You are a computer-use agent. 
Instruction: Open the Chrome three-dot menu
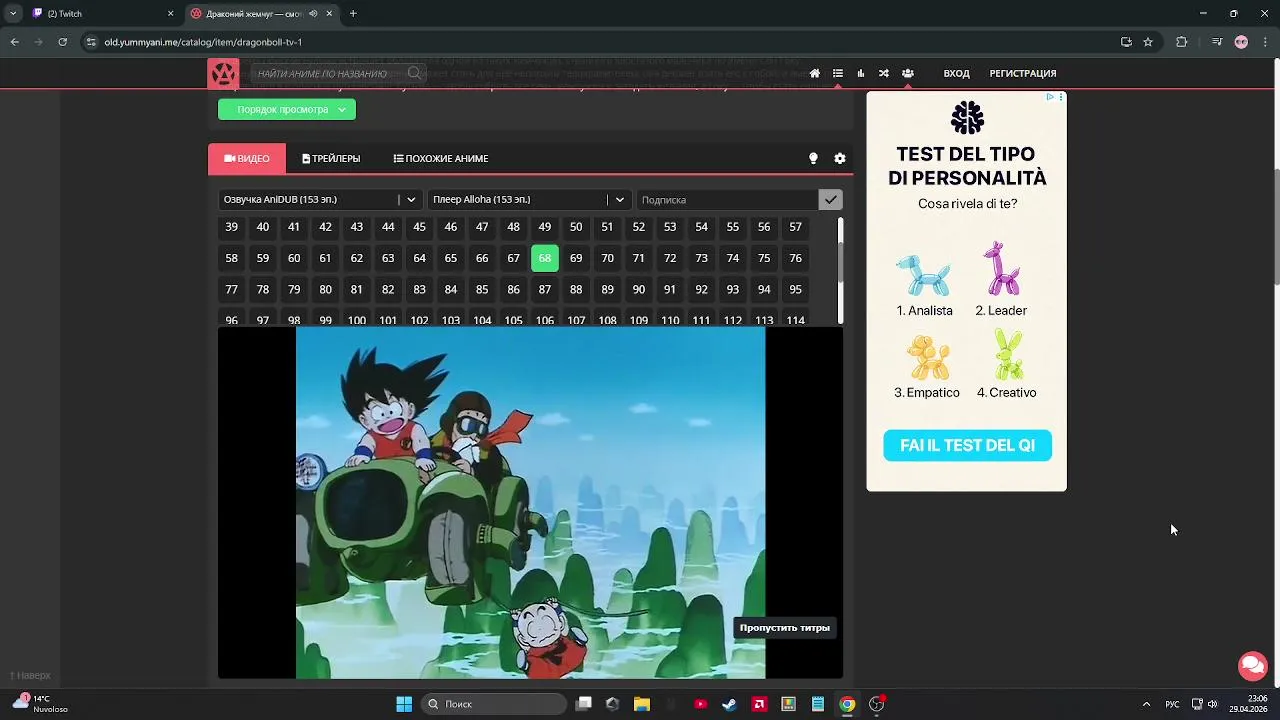coord(1265,42)
